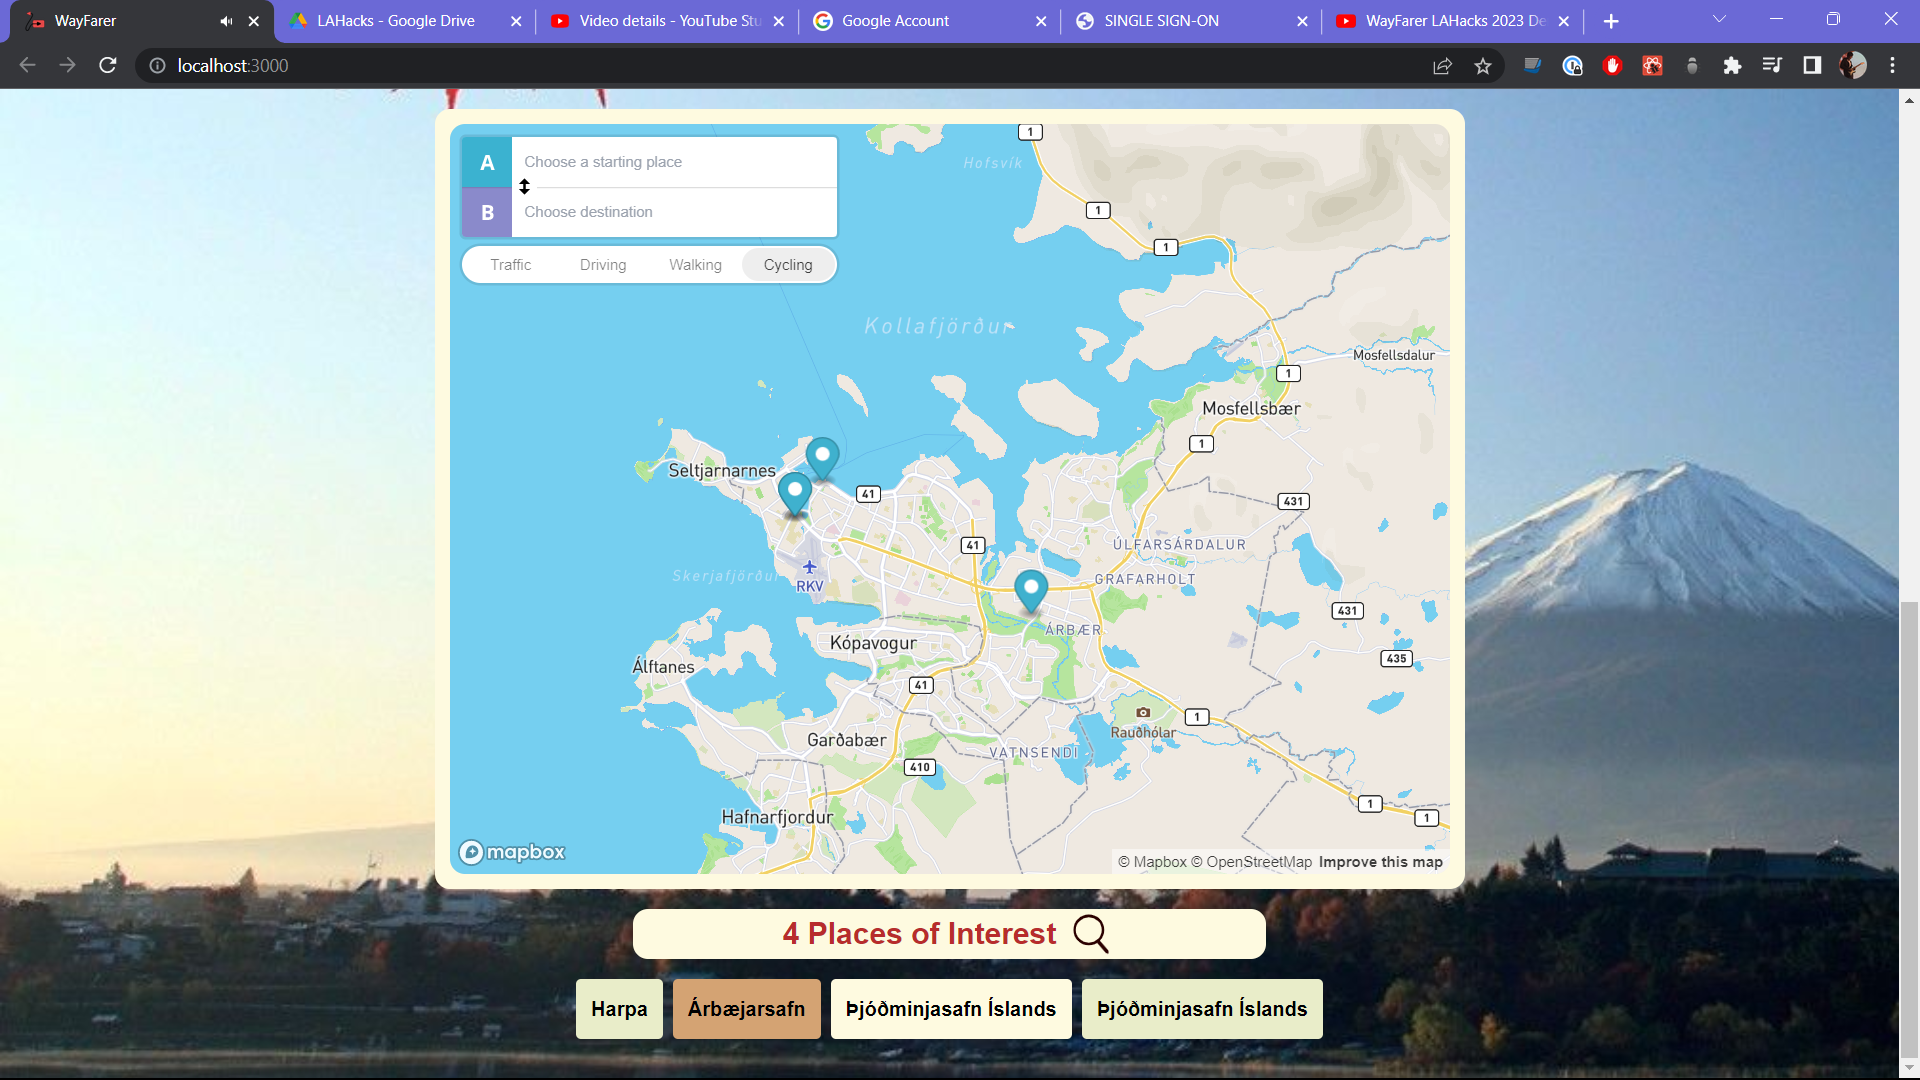Click the map marker near Árbær
Viewport: 1920px width, 1080px height.
pos(1030,589)
